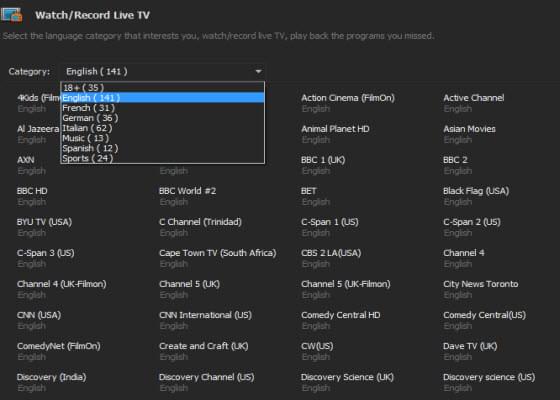Select Dave TV (UK) channel
The width and height of the screenshot is (560, 400).
click(x=470, y=346)
